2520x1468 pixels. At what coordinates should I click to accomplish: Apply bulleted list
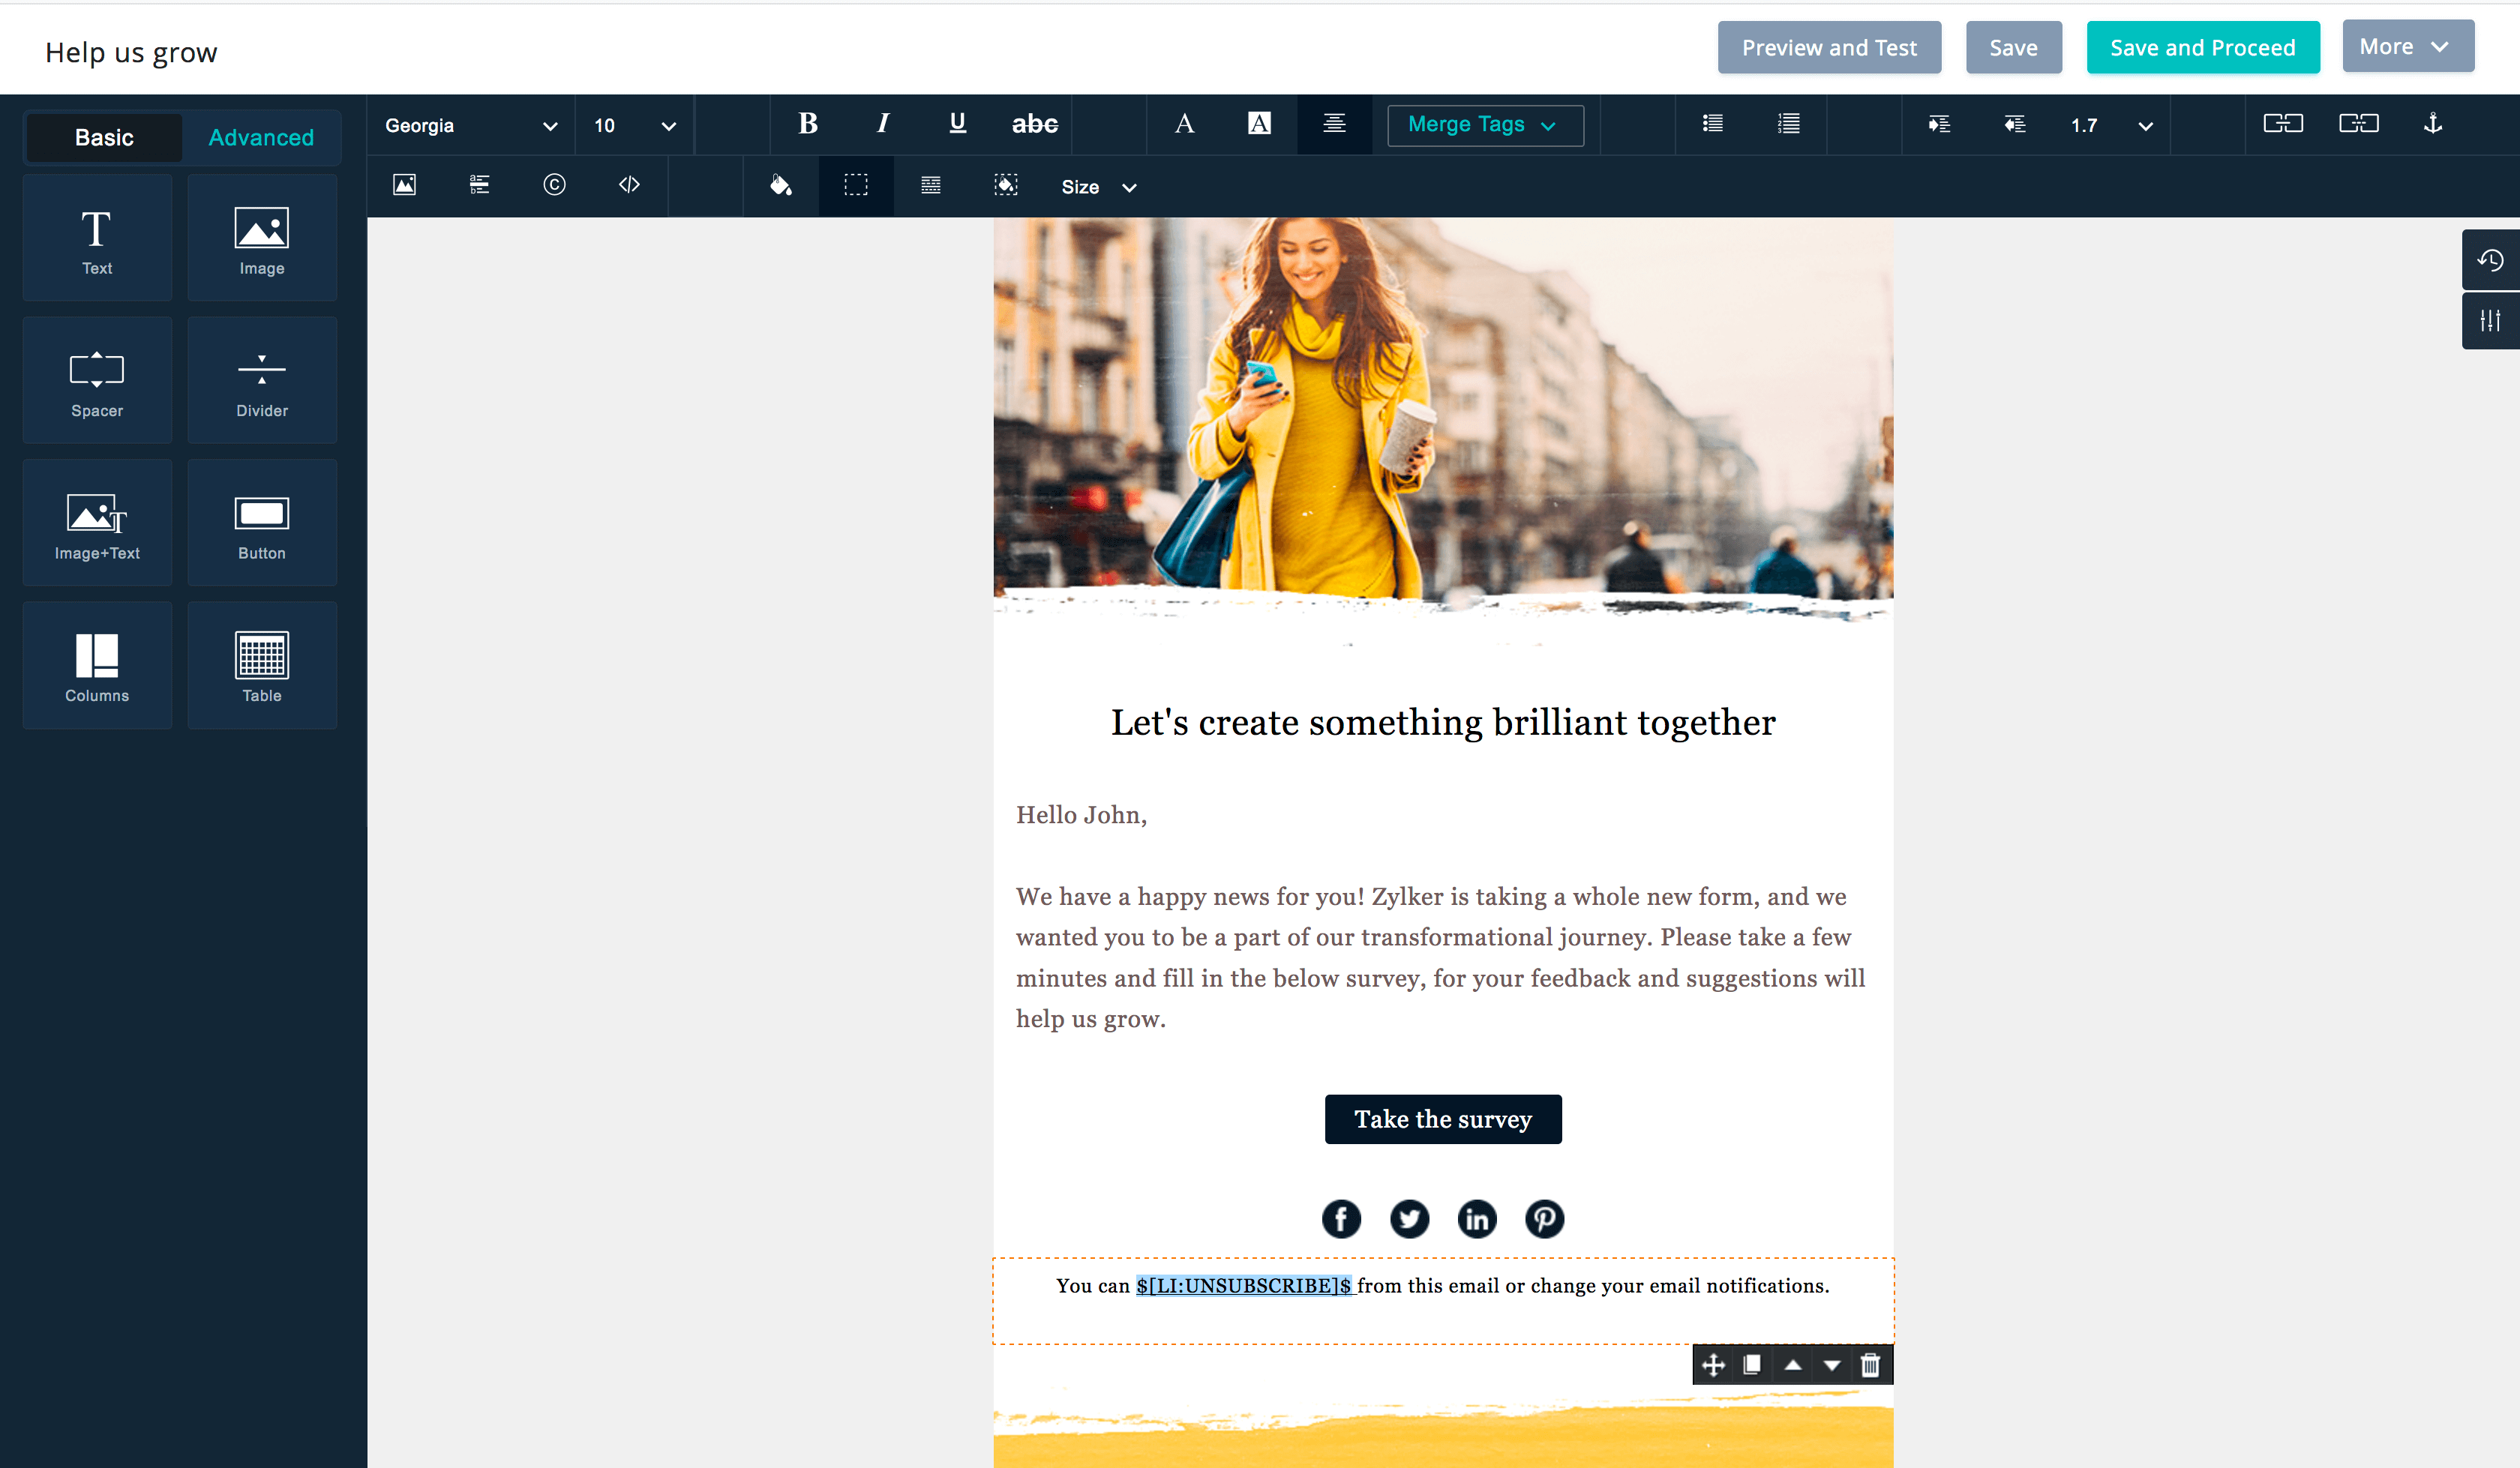pyautogui.click(x=1713, y=124)
